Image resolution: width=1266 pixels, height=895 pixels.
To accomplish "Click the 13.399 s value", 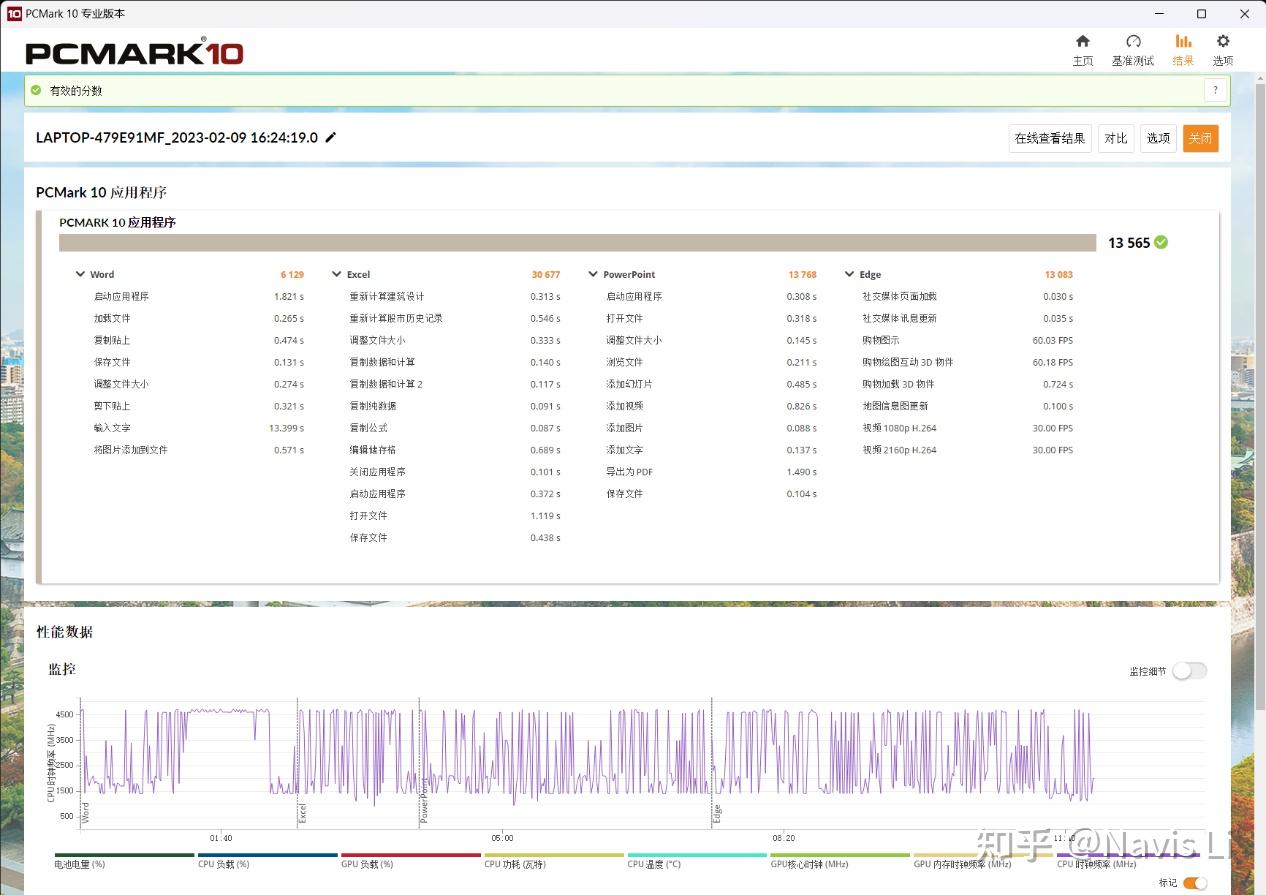I will [286, 428].
